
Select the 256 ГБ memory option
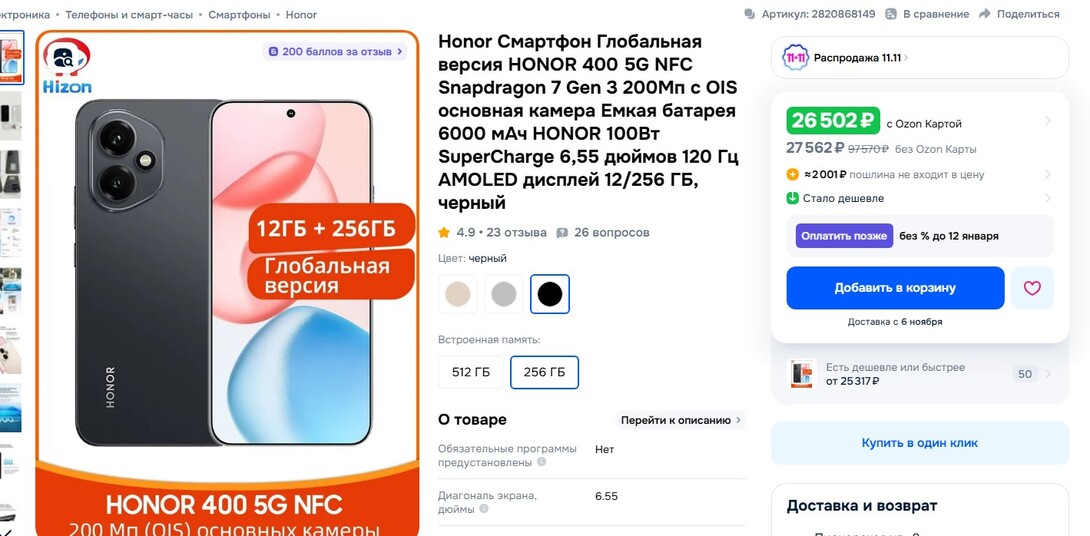click(x=544, y=372)
